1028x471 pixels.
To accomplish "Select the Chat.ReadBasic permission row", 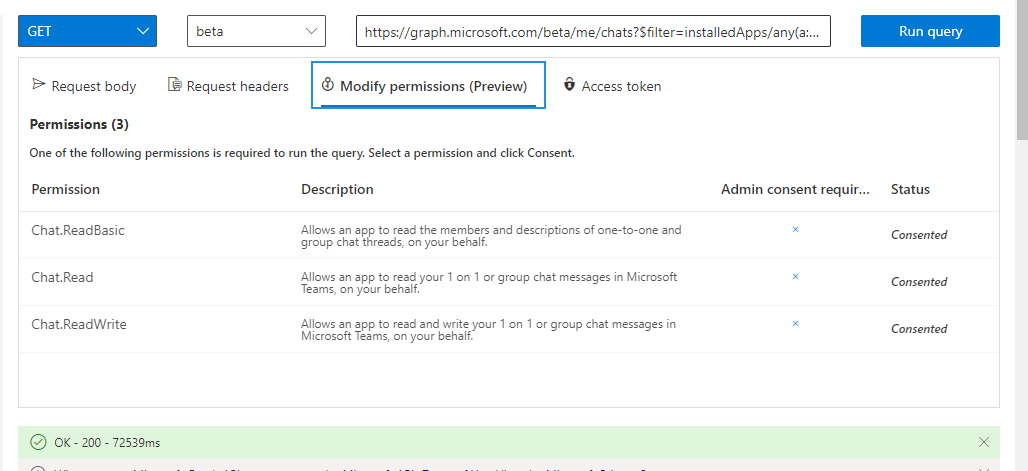I will click(x=509, y=235).
